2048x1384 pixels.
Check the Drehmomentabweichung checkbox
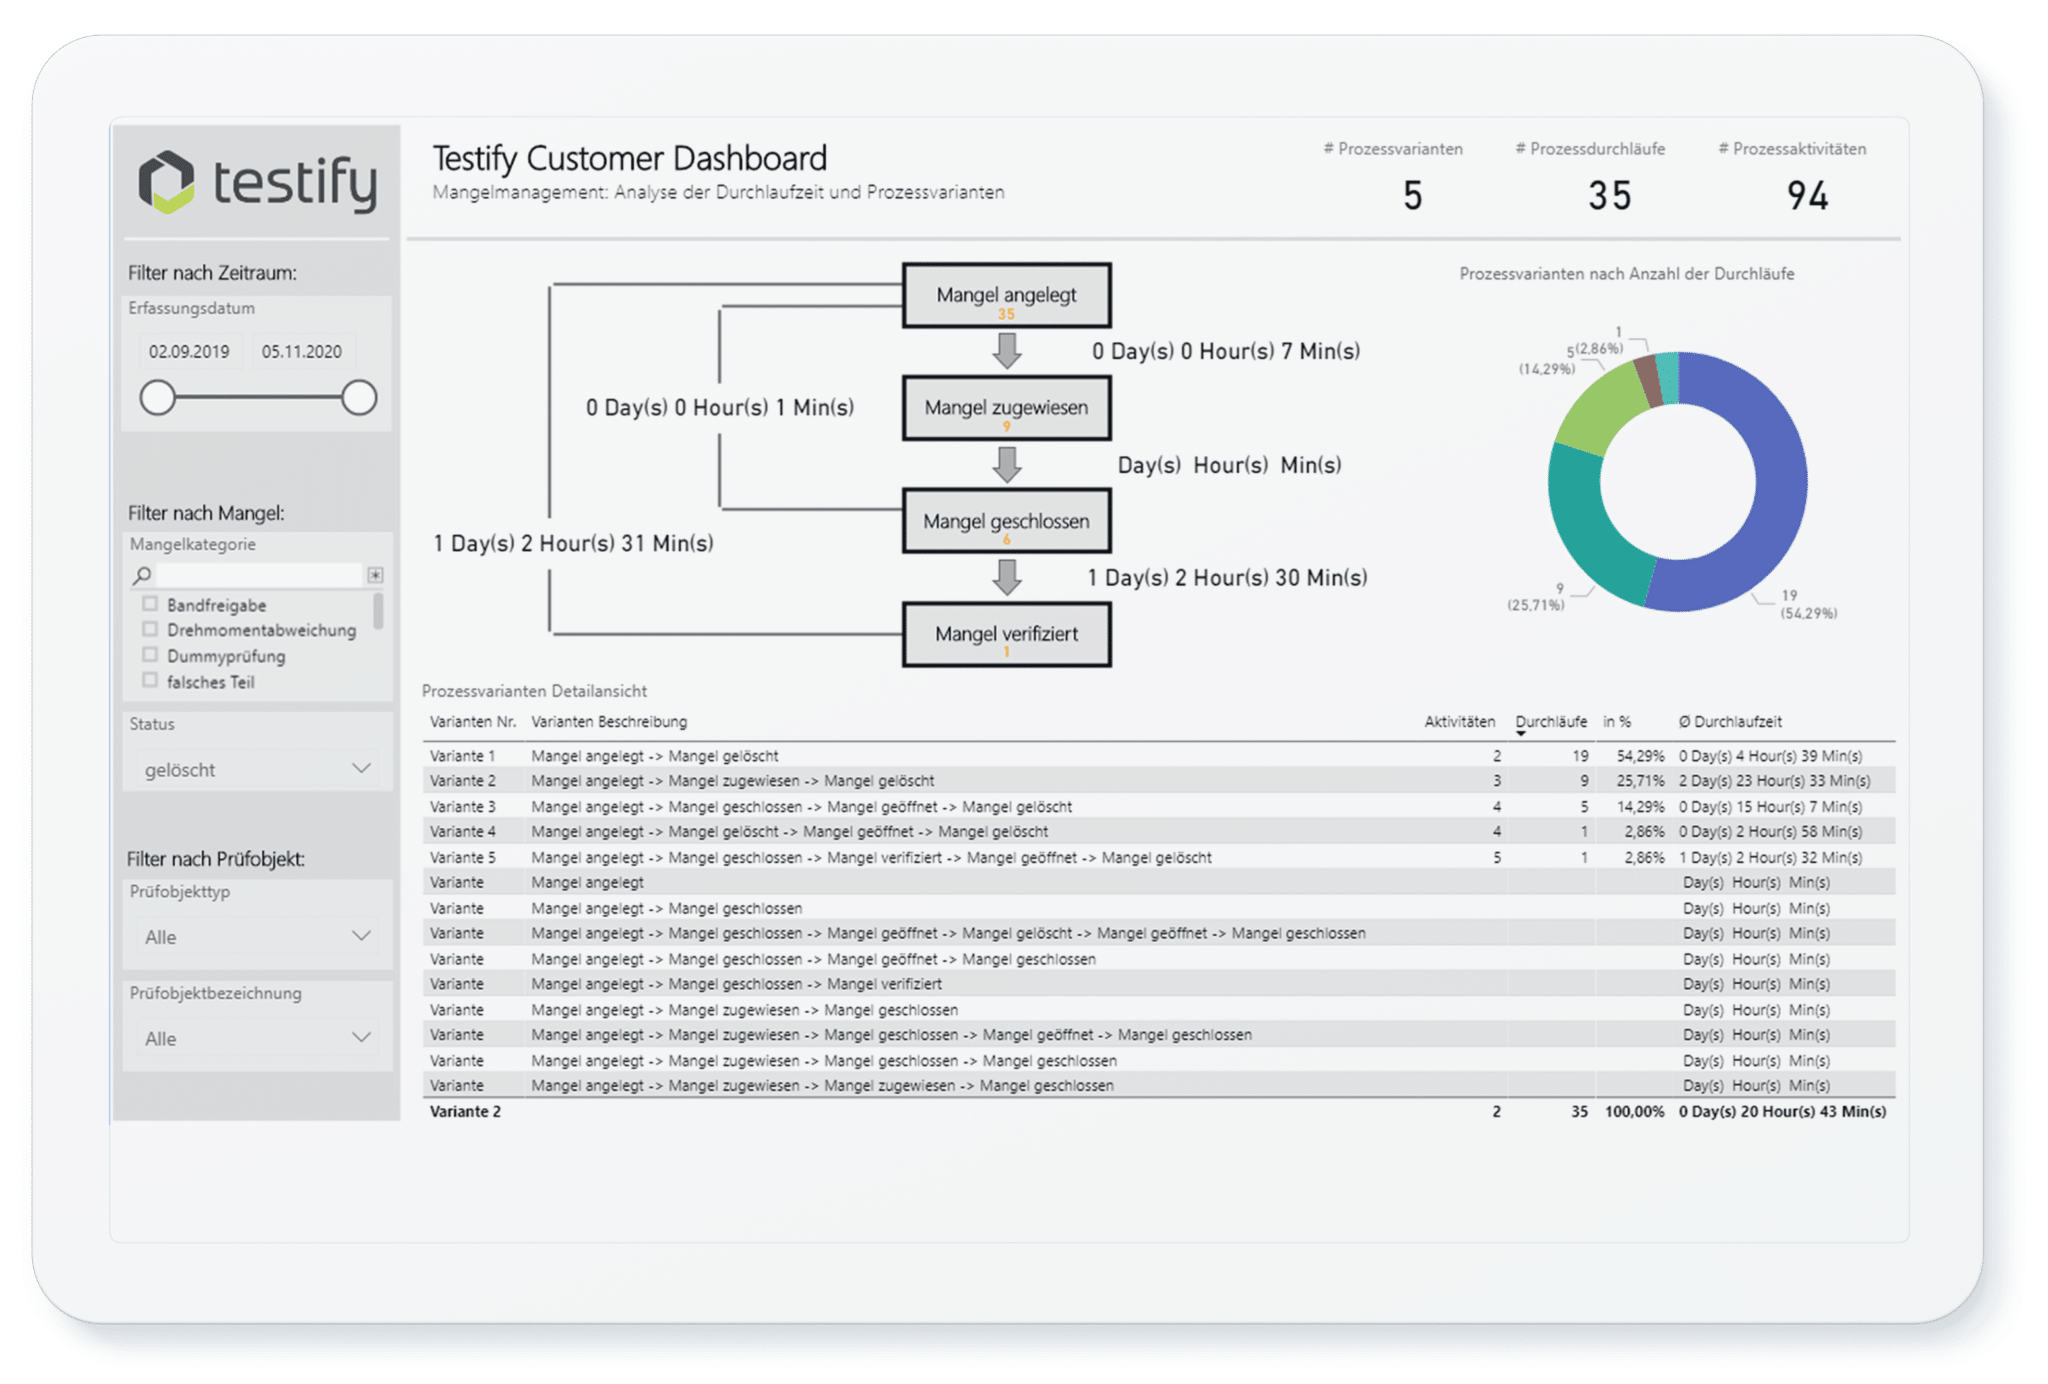pos(150,629)
